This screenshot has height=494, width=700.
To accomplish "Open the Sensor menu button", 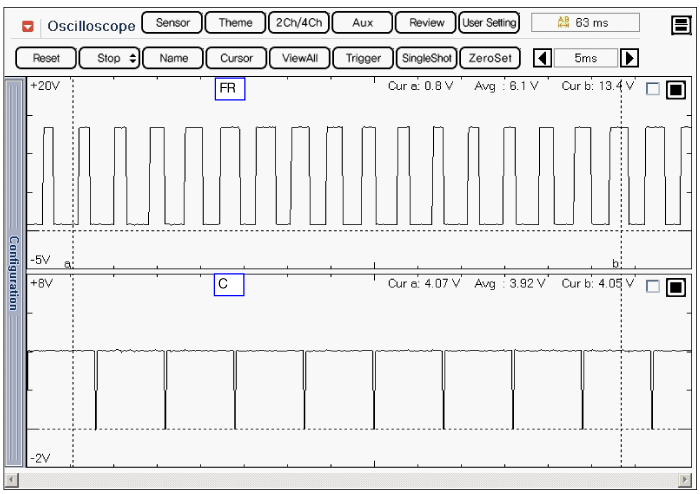I will pyautogui.click(x=172, y=22).
